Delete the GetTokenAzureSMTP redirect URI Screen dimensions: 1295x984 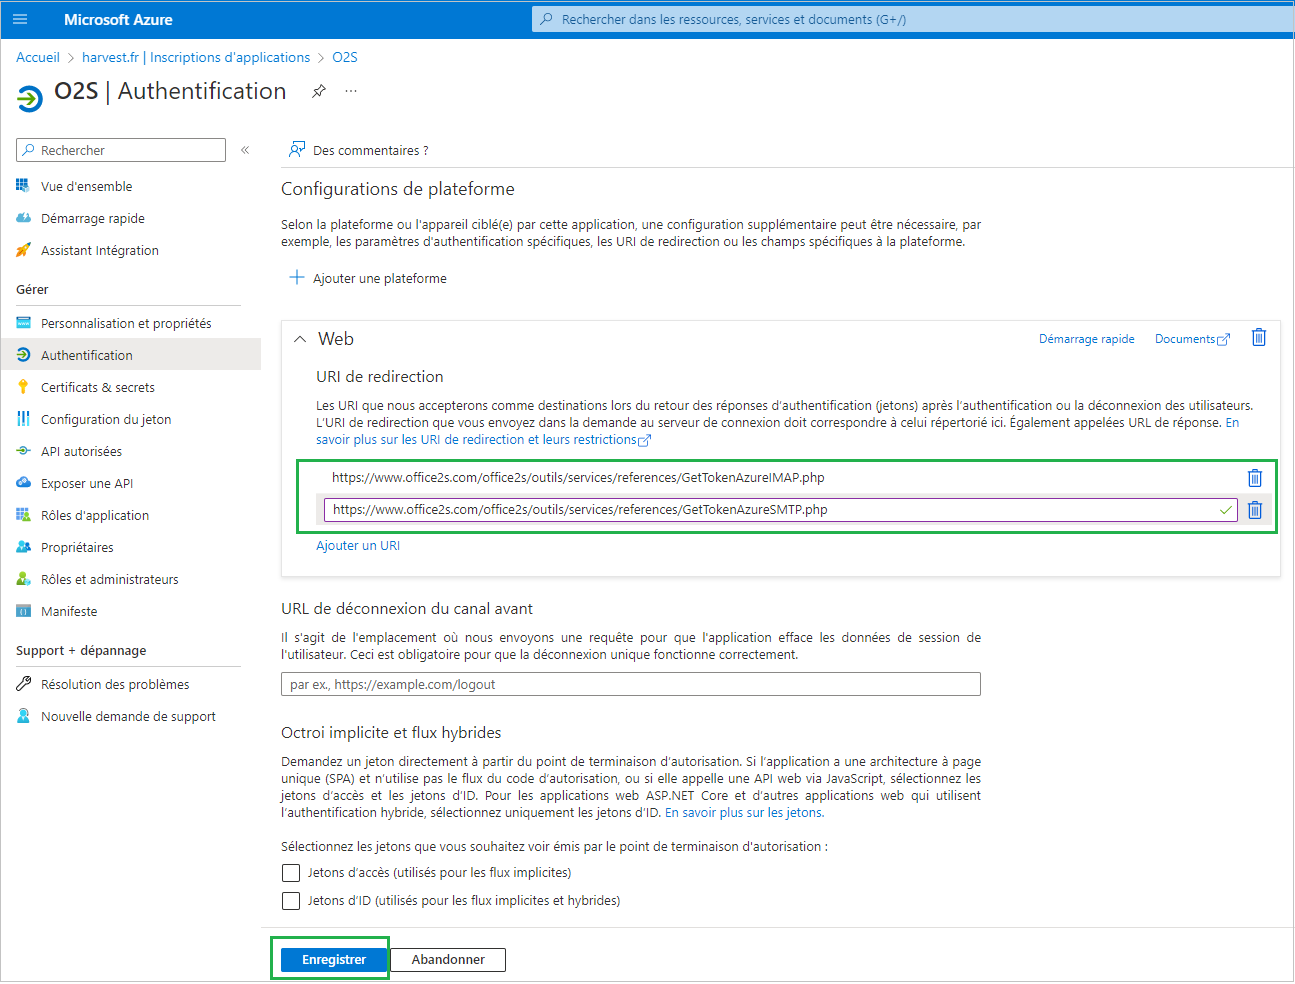tap(1255, 510)
